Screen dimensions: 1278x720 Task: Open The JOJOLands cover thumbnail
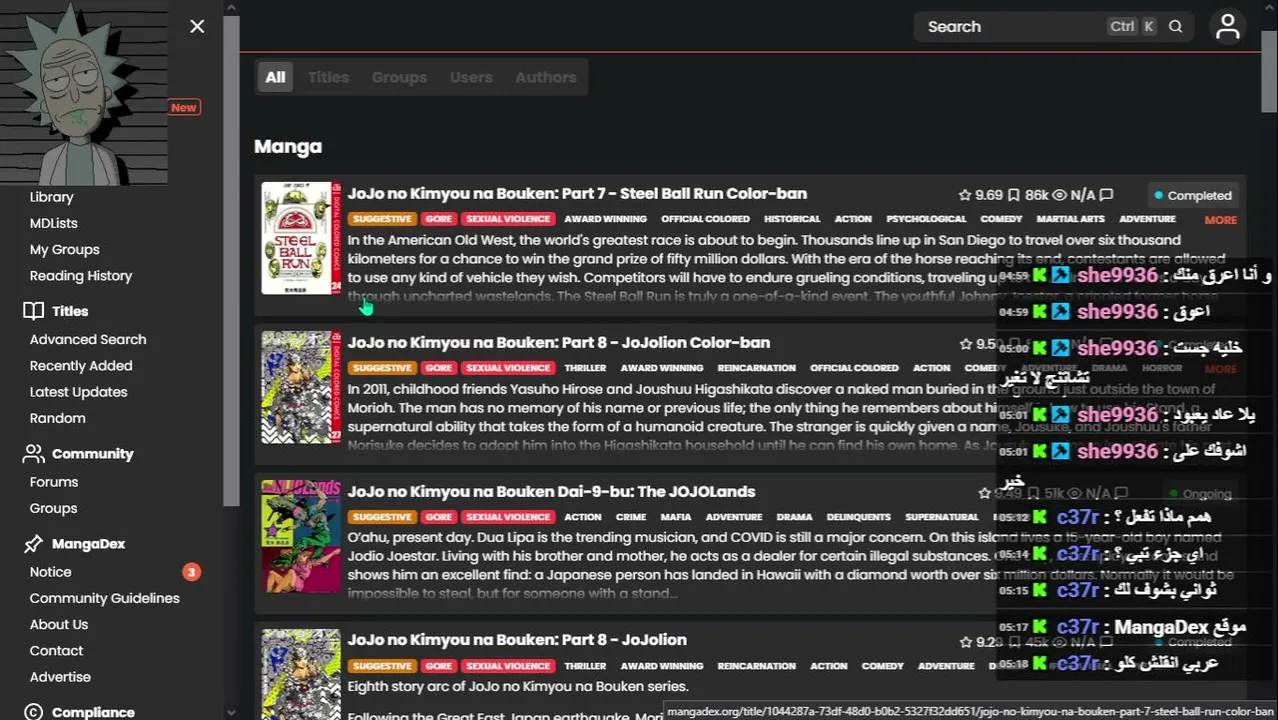point(301,537)
